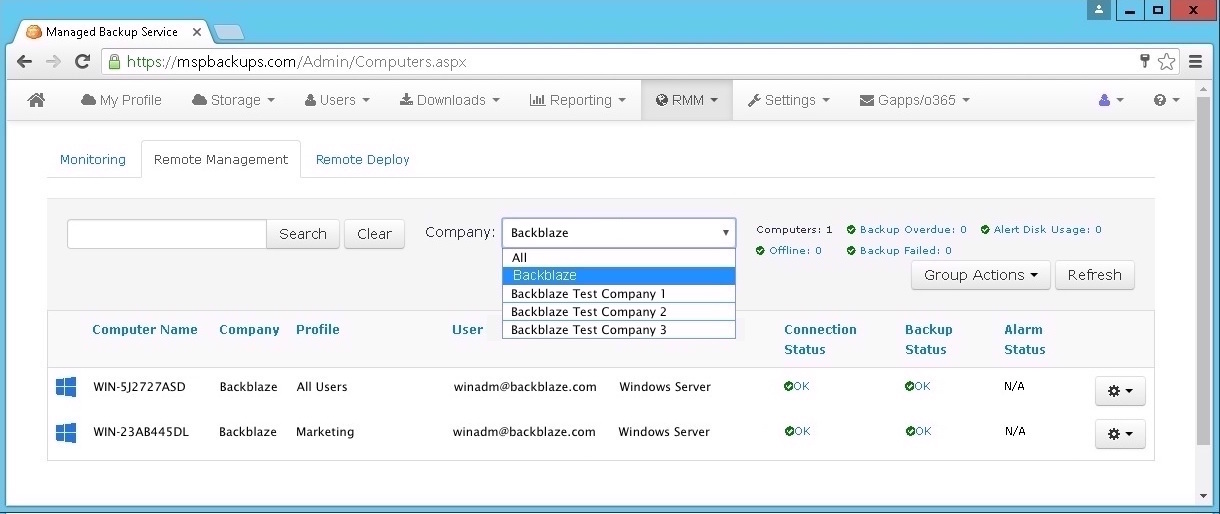The height and width of the screenshot is (514, 1220).
Task: Expand the Reporting dropdown menu
Action: pos(577,100)
